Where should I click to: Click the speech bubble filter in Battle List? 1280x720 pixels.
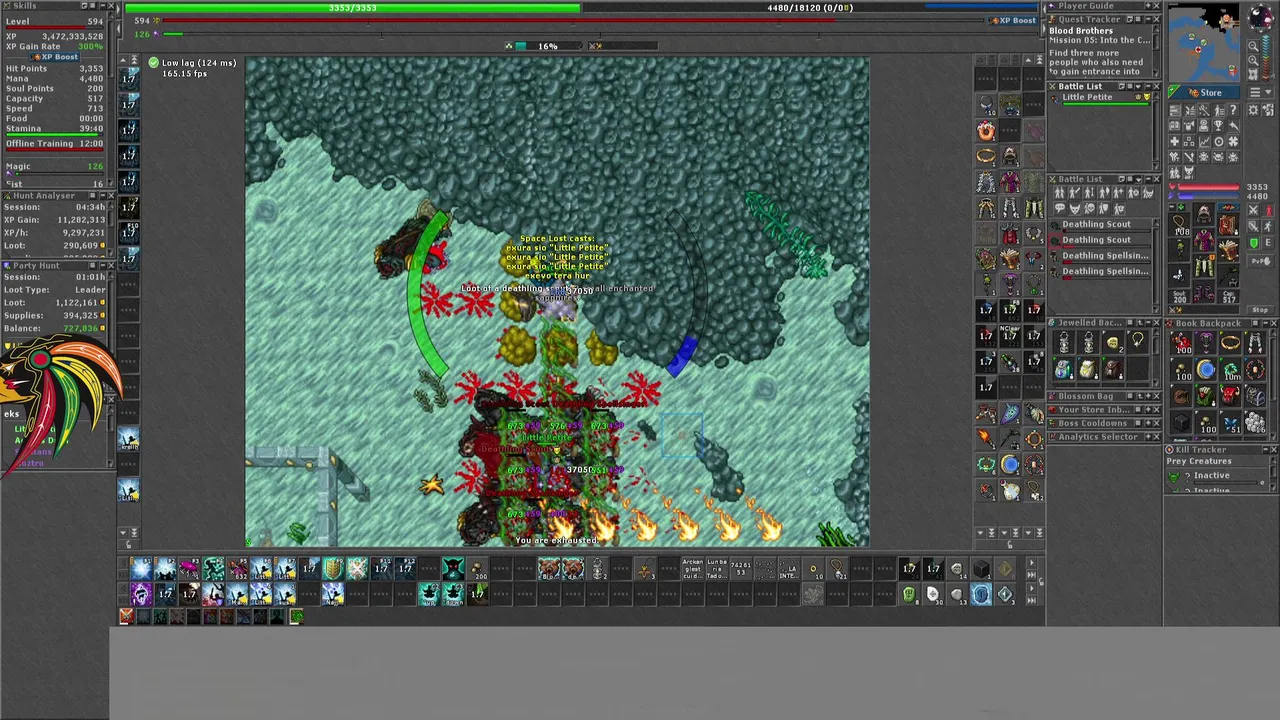1060,208
